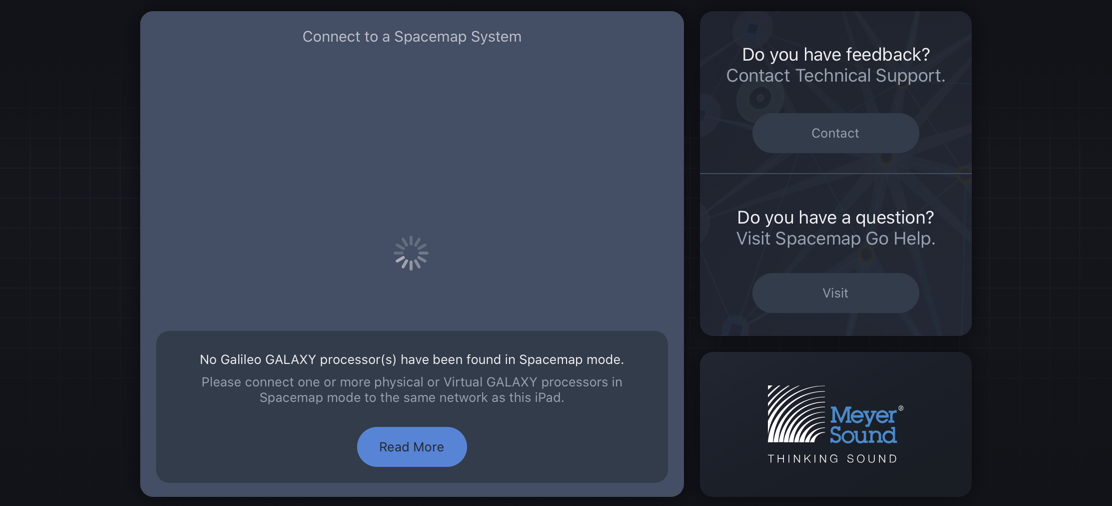
Task: Click the Meyer Sound branding card
Action: pyautogui.click(x=835, y=424)
